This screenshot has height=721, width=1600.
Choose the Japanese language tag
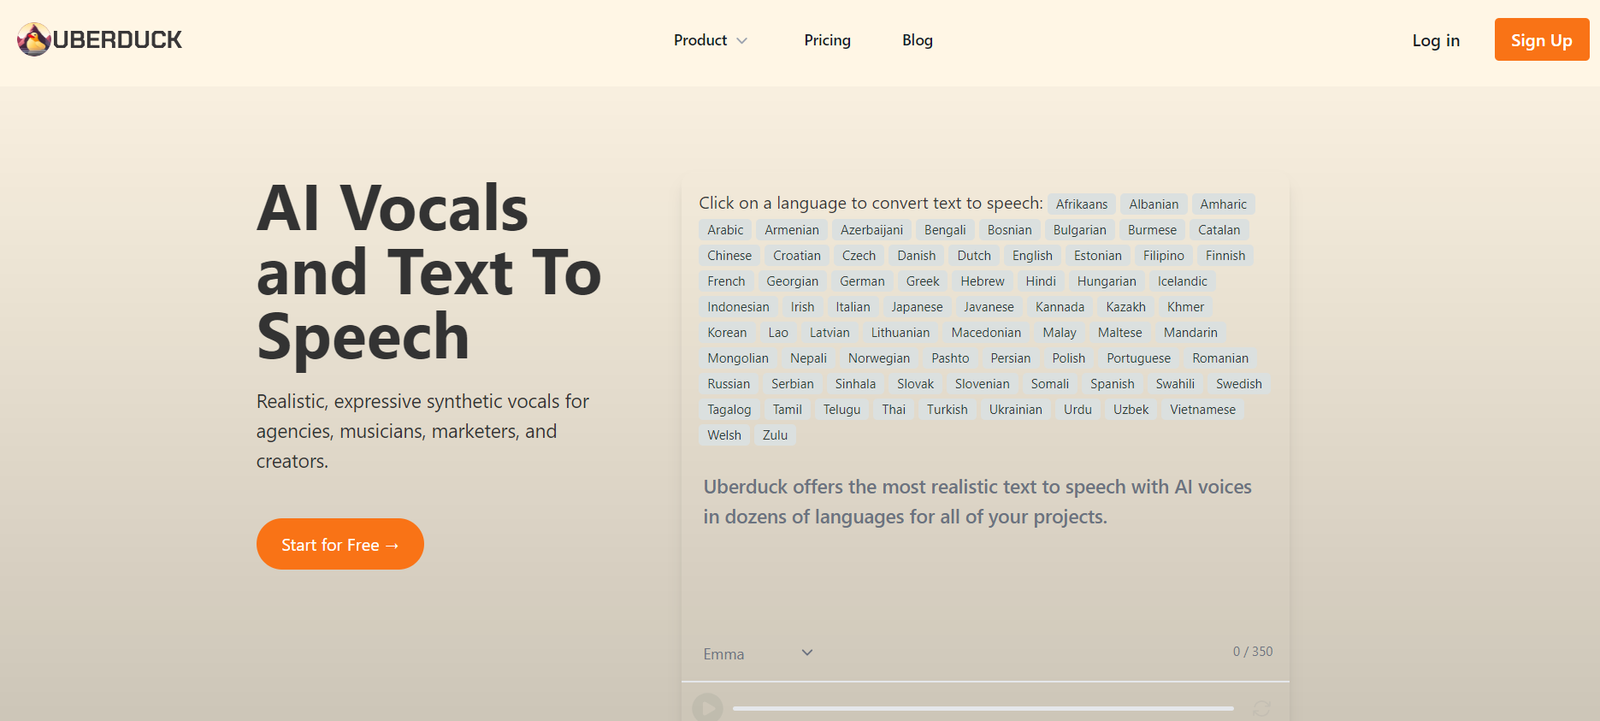coord(916,307)
